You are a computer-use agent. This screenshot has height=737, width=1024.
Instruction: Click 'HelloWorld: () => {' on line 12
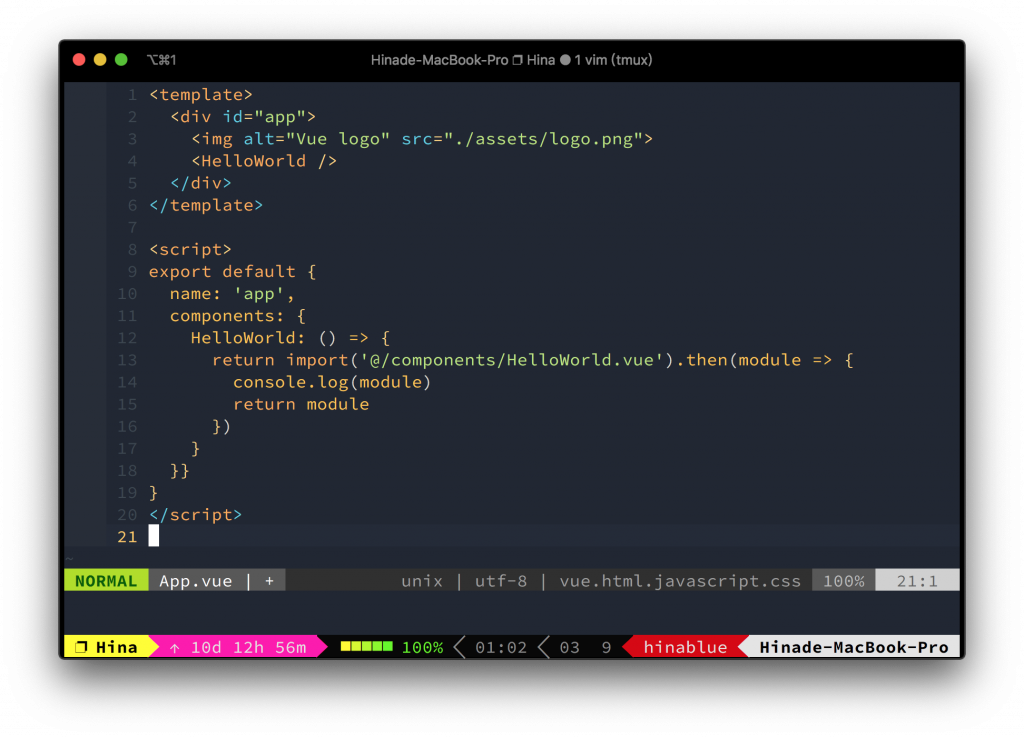[290, 338]
